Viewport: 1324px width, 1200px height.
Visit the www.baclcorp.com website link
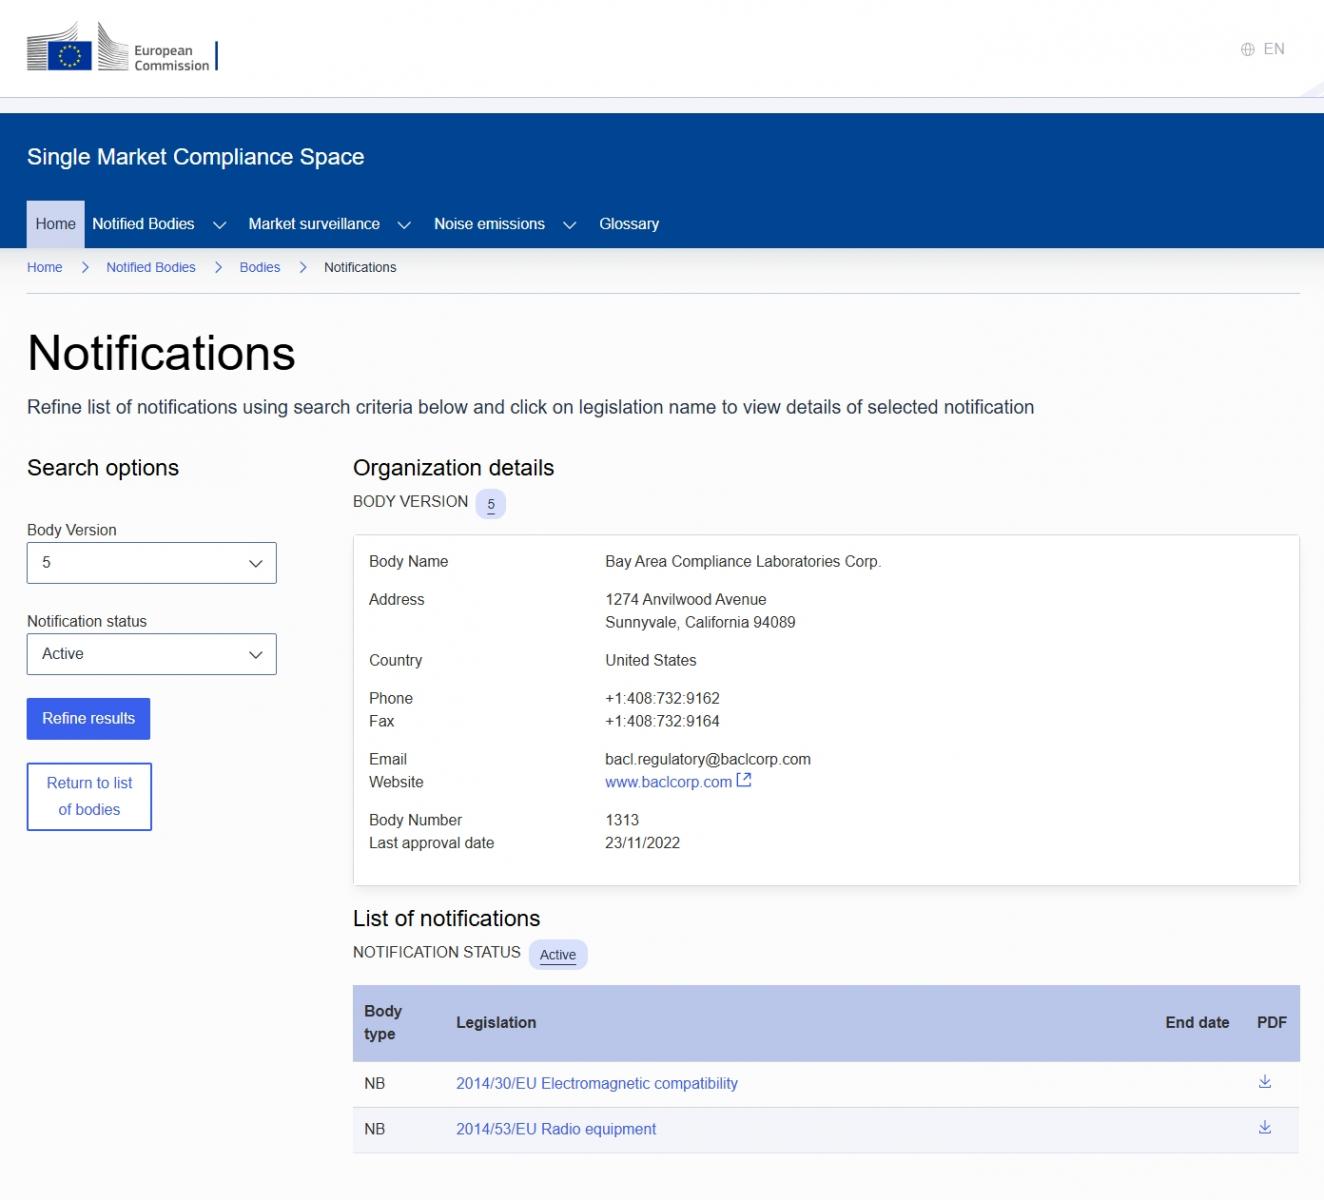pos(667,782)
